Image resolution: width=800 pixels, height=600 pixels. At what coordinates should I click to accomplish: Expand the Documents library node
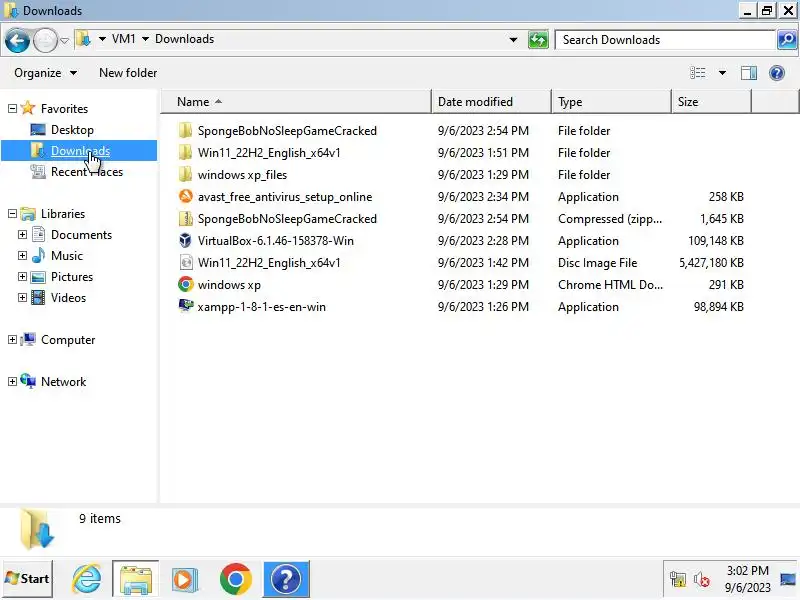tap(22, 235)
